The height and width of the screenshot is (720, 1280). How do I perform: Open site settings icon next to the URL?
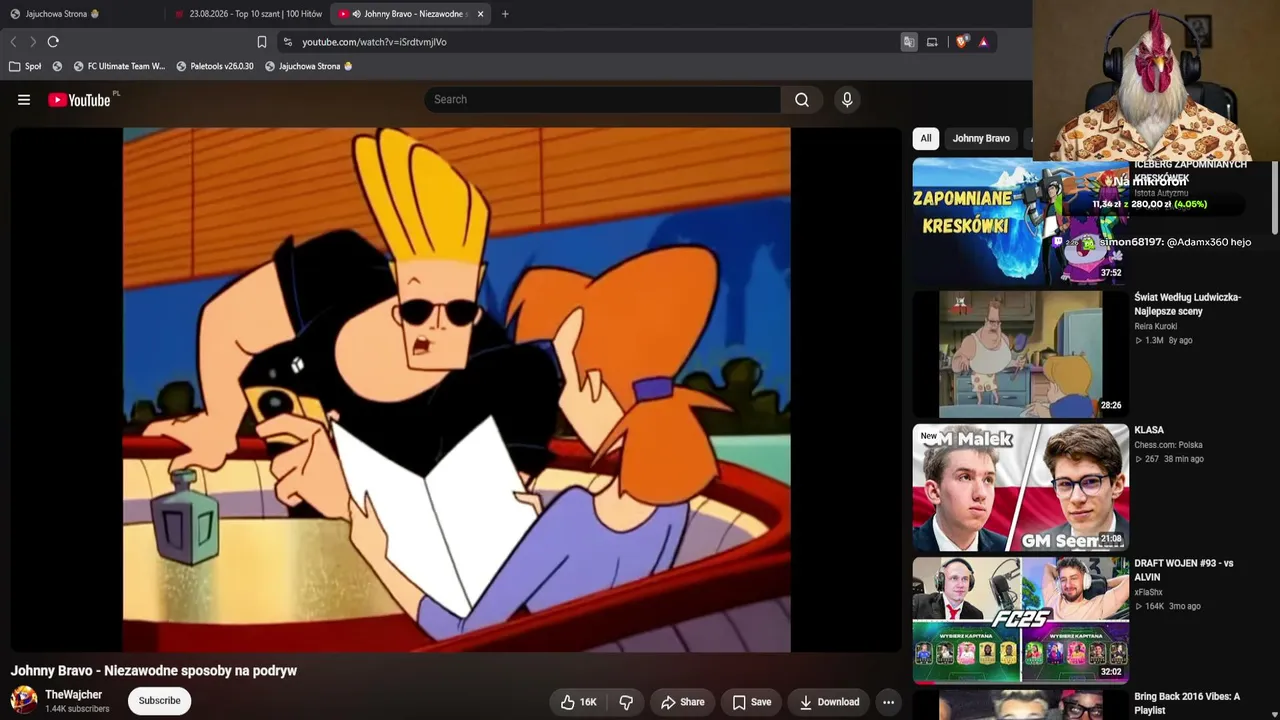pos(288,42)
